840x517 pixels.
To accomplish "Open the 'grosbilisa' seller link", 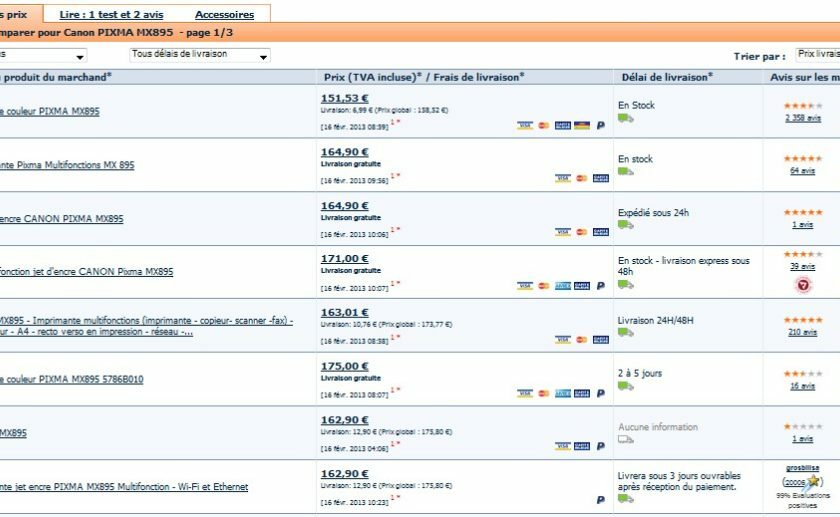I will tap(802, 468).
